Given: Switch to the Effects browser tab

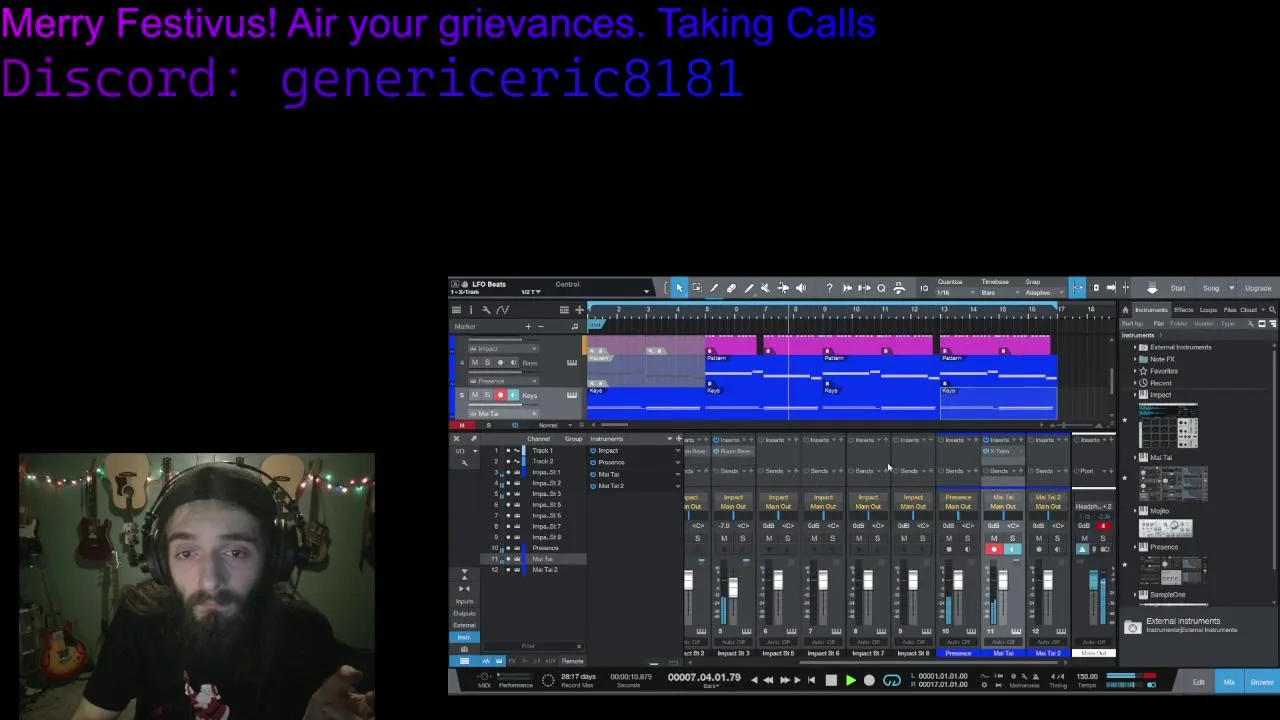Looking at the screenshot, I should [1184, 310].
